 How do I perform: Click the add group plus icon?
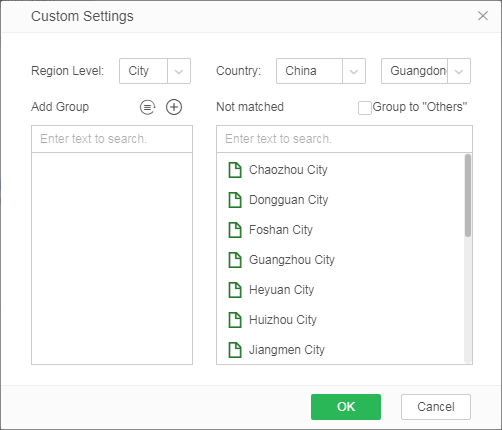coord(174,107)
